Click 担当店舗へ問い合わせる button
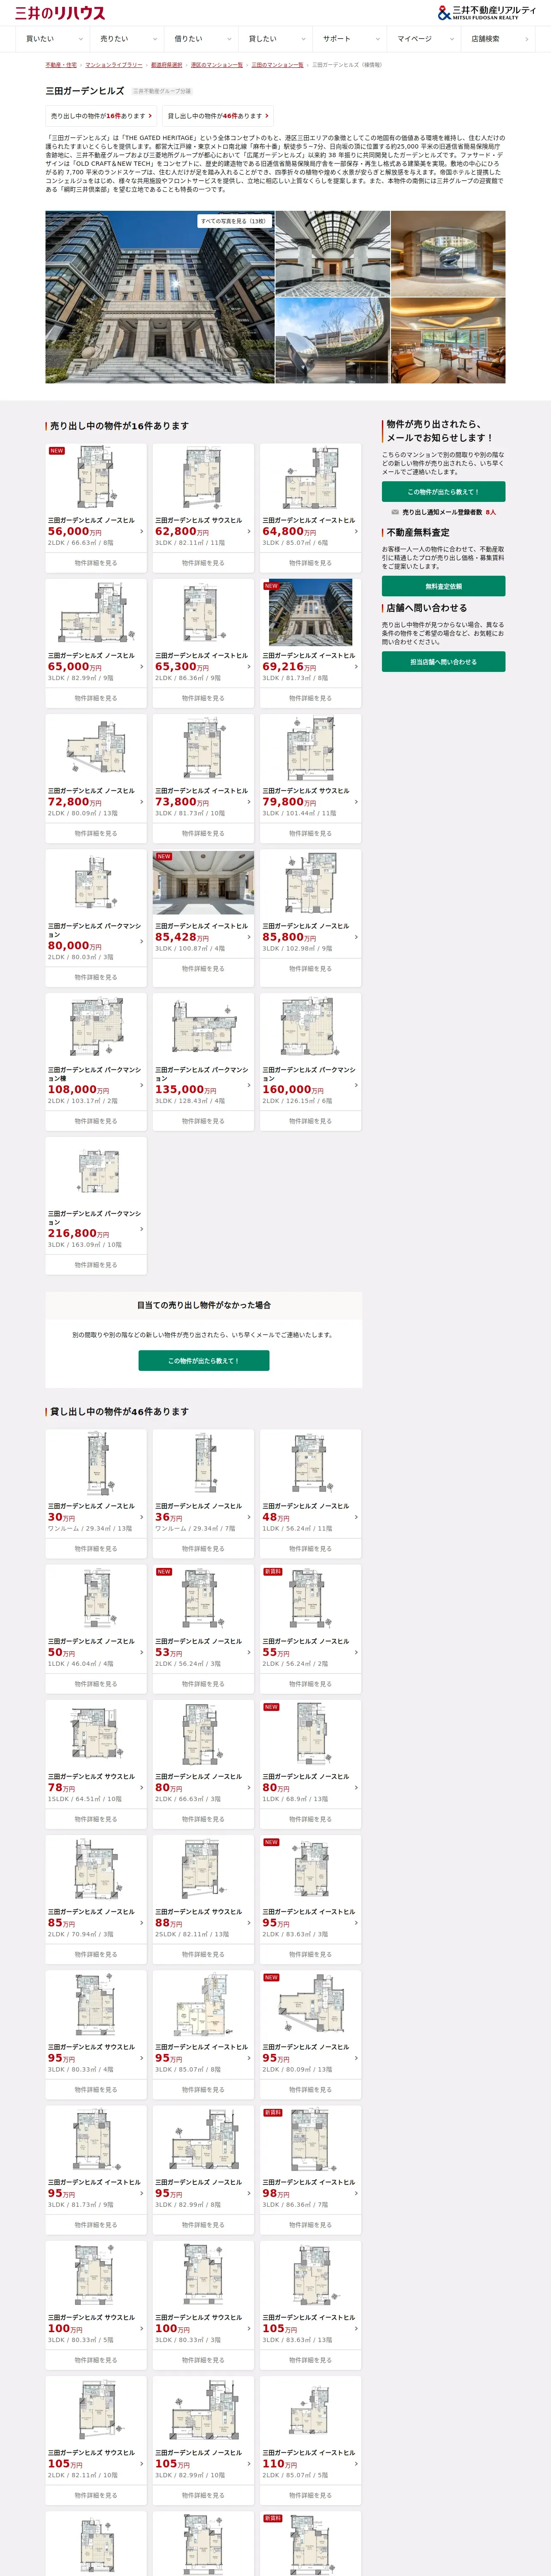Viewport: 551px width, 2576px height. click(x=443, y=662)
